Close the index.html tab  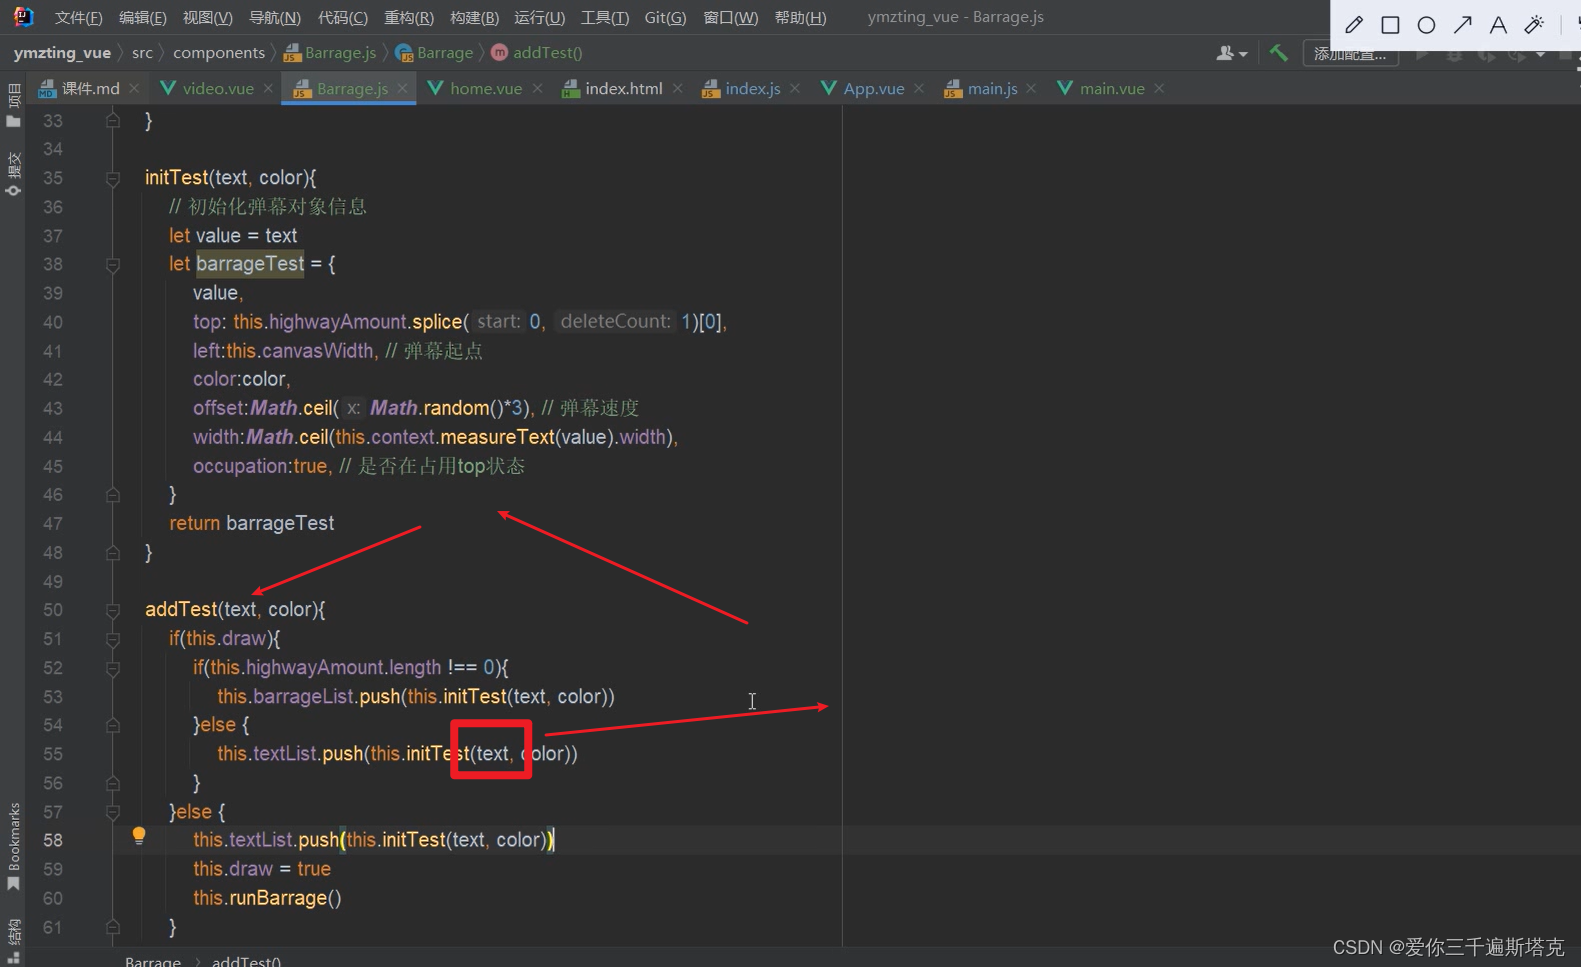pyautogui.click(x=677, y=89)
